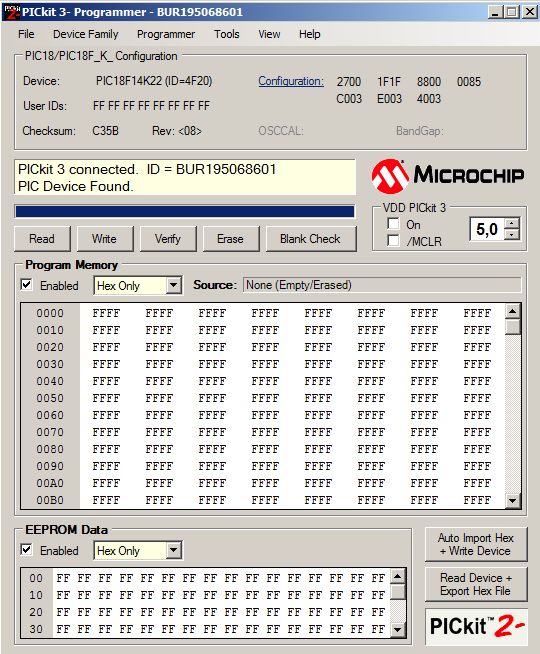The width and height of the screenshot is (540, 654).
Task: Open the View menu
Action: click(269, 34)
